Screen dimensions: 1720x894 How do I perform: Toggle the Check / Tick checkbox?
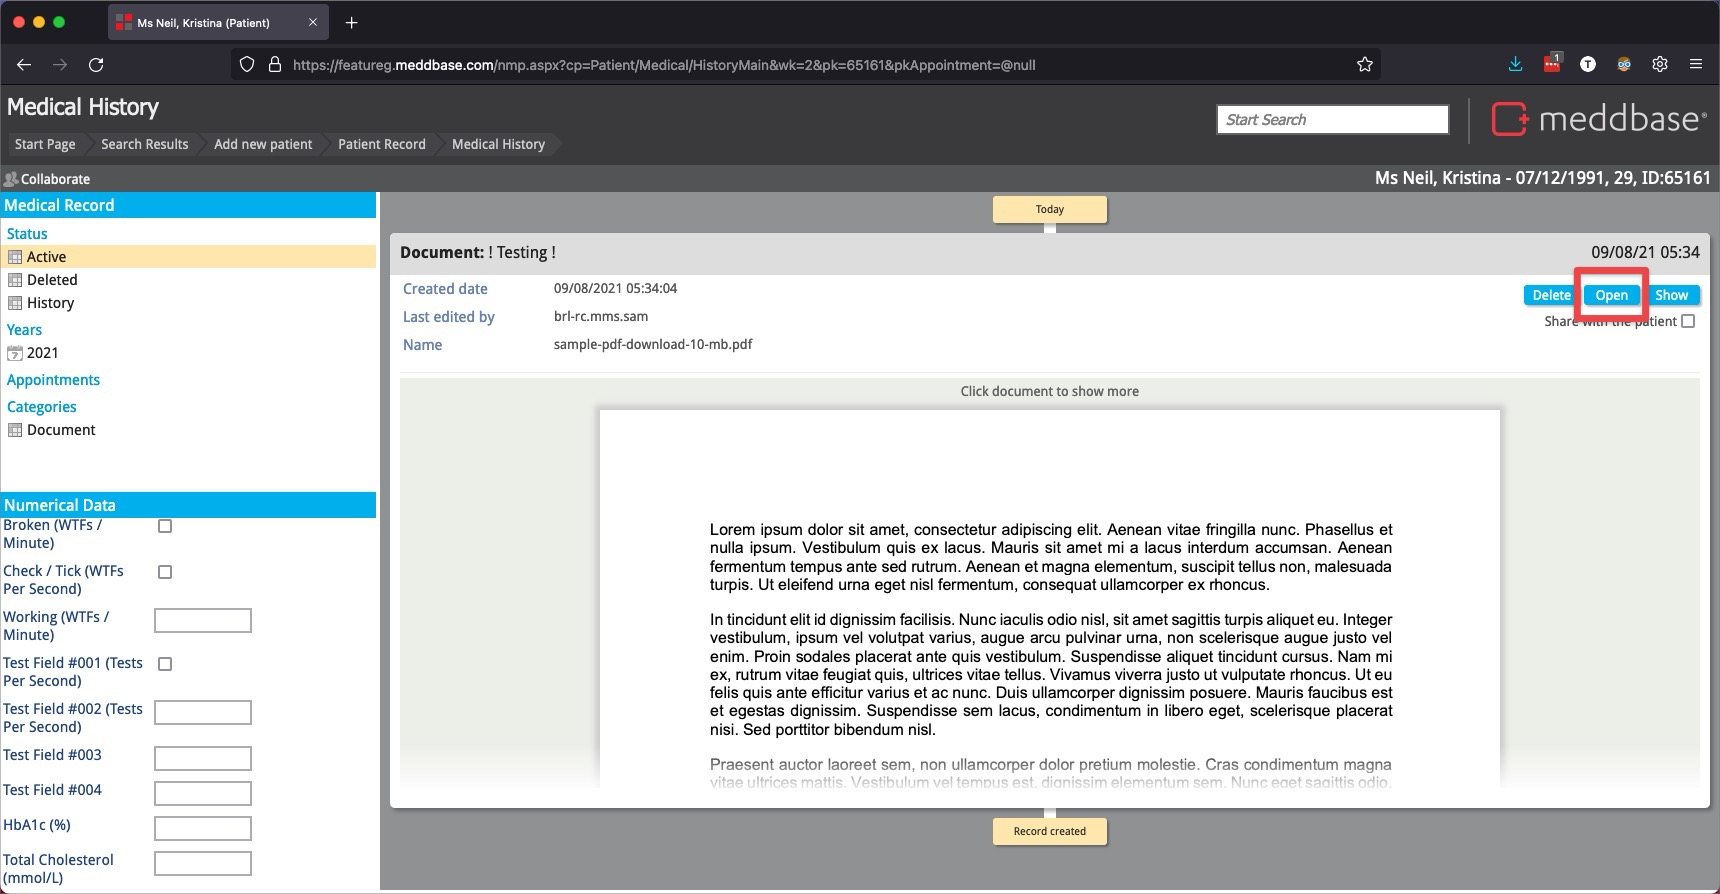pyautogui.click(x=165, y=572)
